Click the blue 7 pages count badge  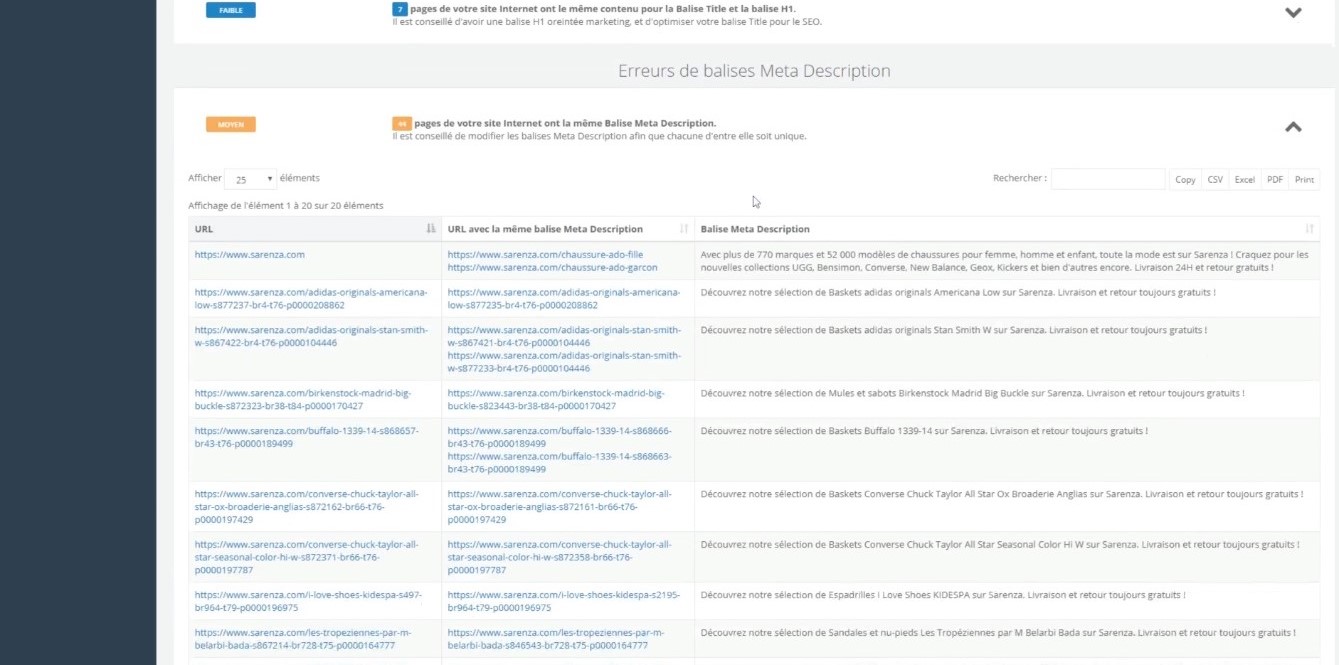(400, 9)
